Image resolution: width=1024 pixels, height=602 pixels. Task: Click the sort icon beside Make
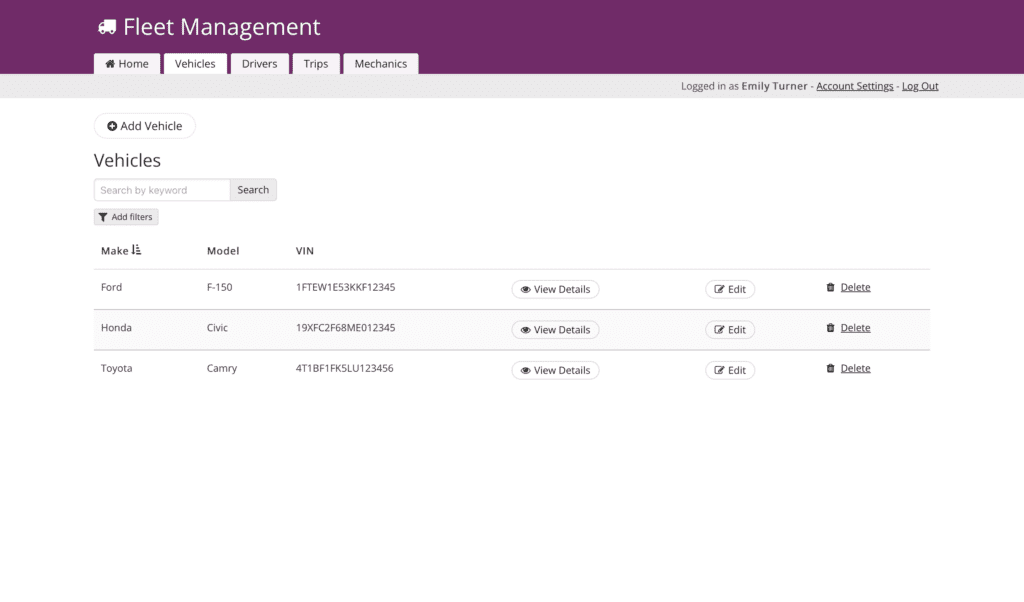137,251
